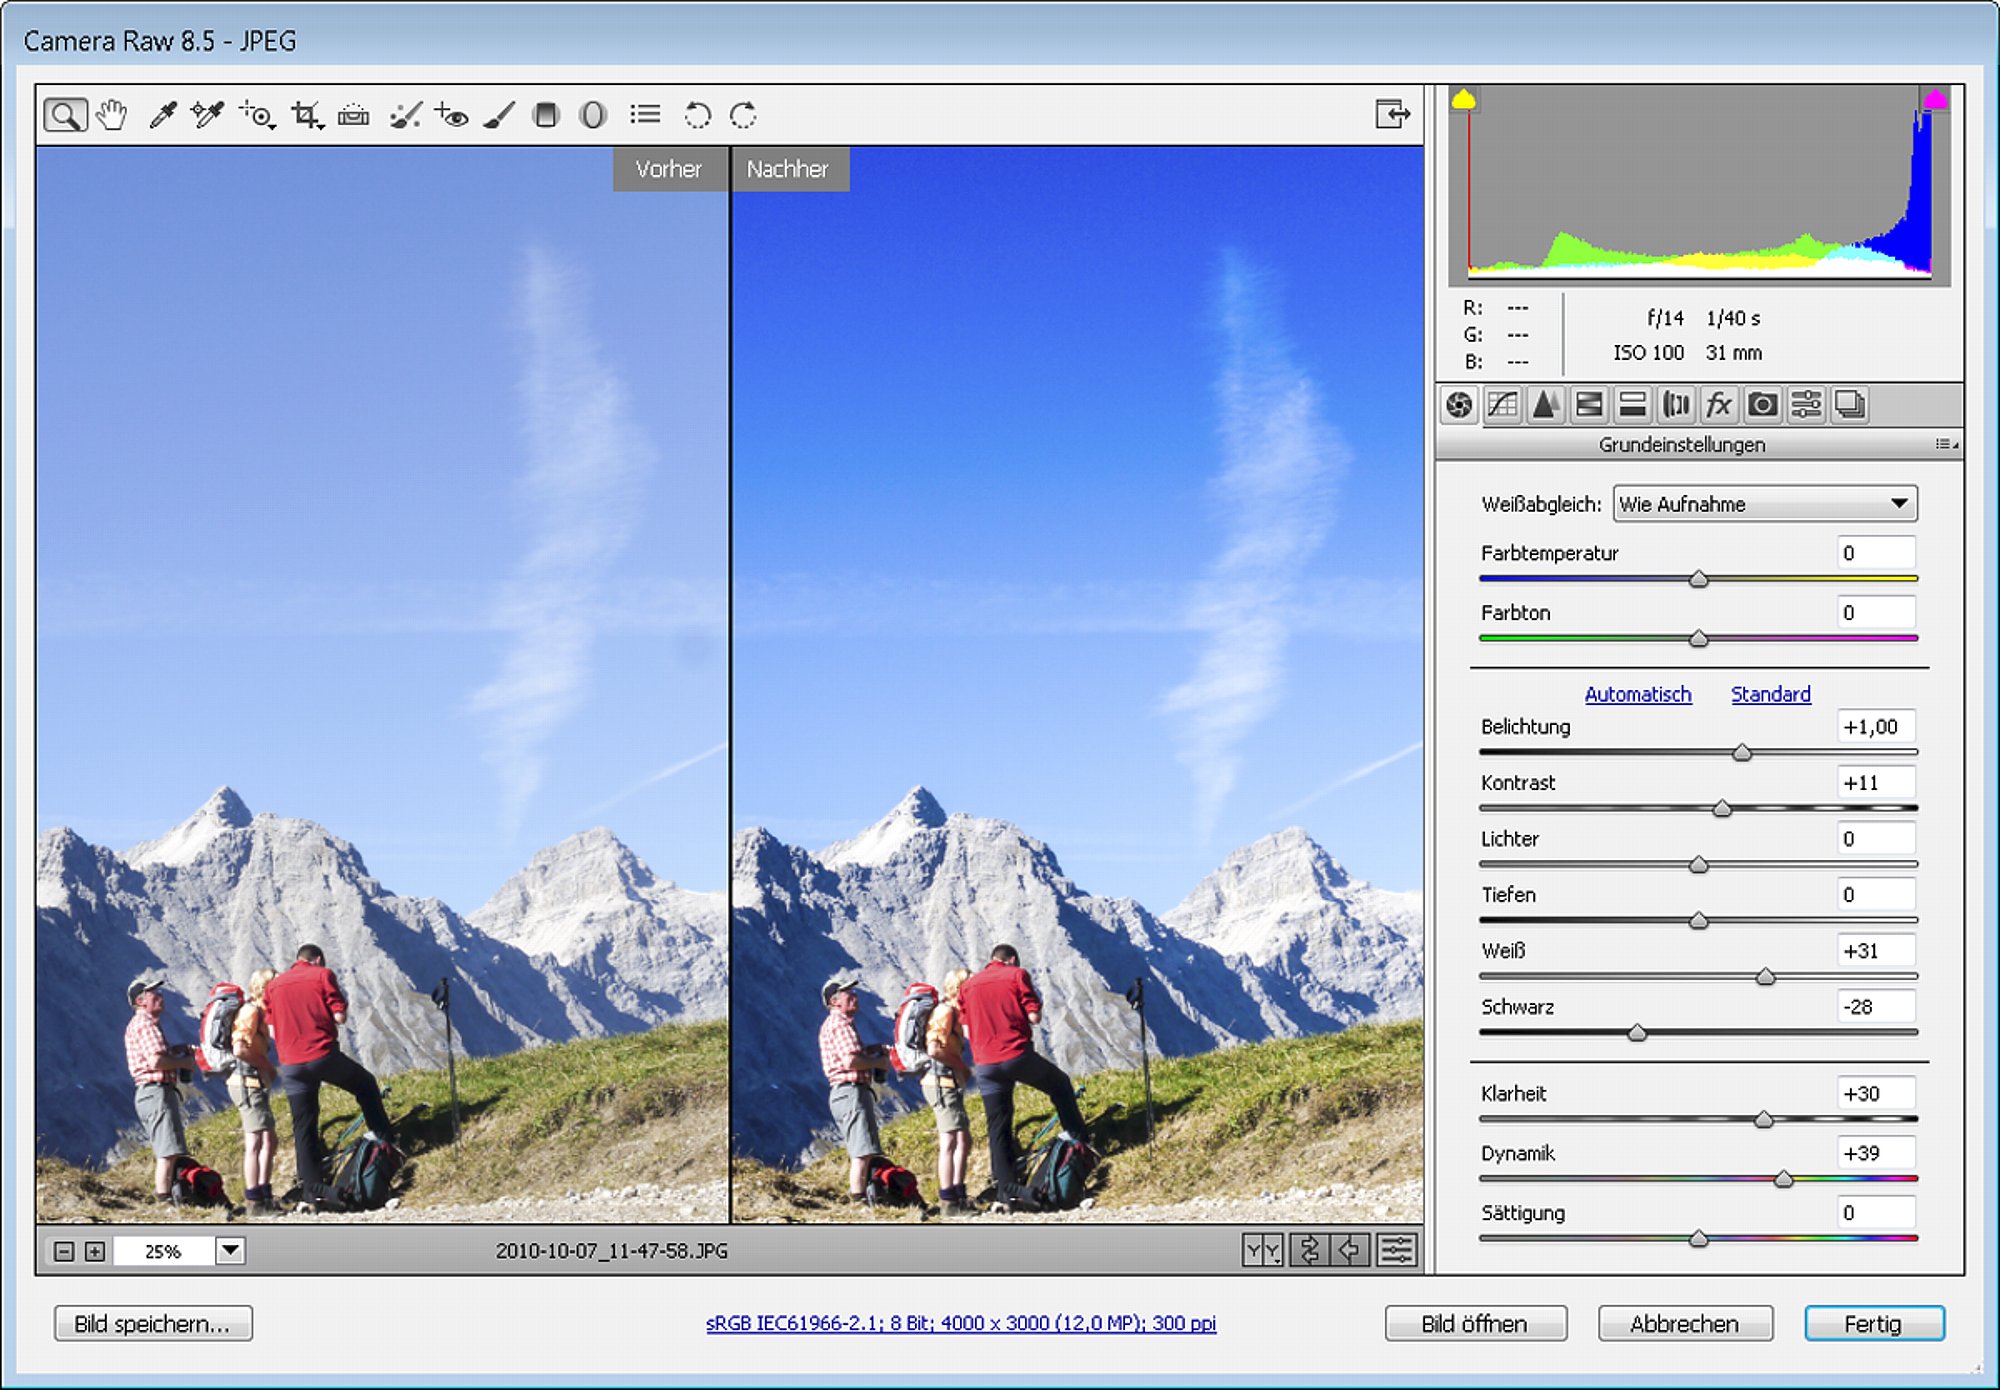The image size is (2000, 1390).
Task: Click the Standard link
Action: pos(1771,694)
